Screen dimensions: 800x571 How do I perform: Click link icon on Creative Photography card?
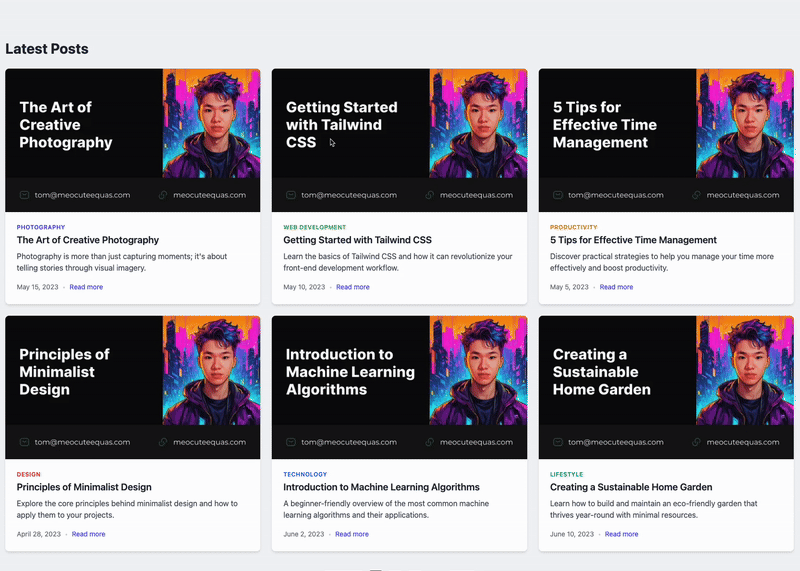[x=163, y=195]
